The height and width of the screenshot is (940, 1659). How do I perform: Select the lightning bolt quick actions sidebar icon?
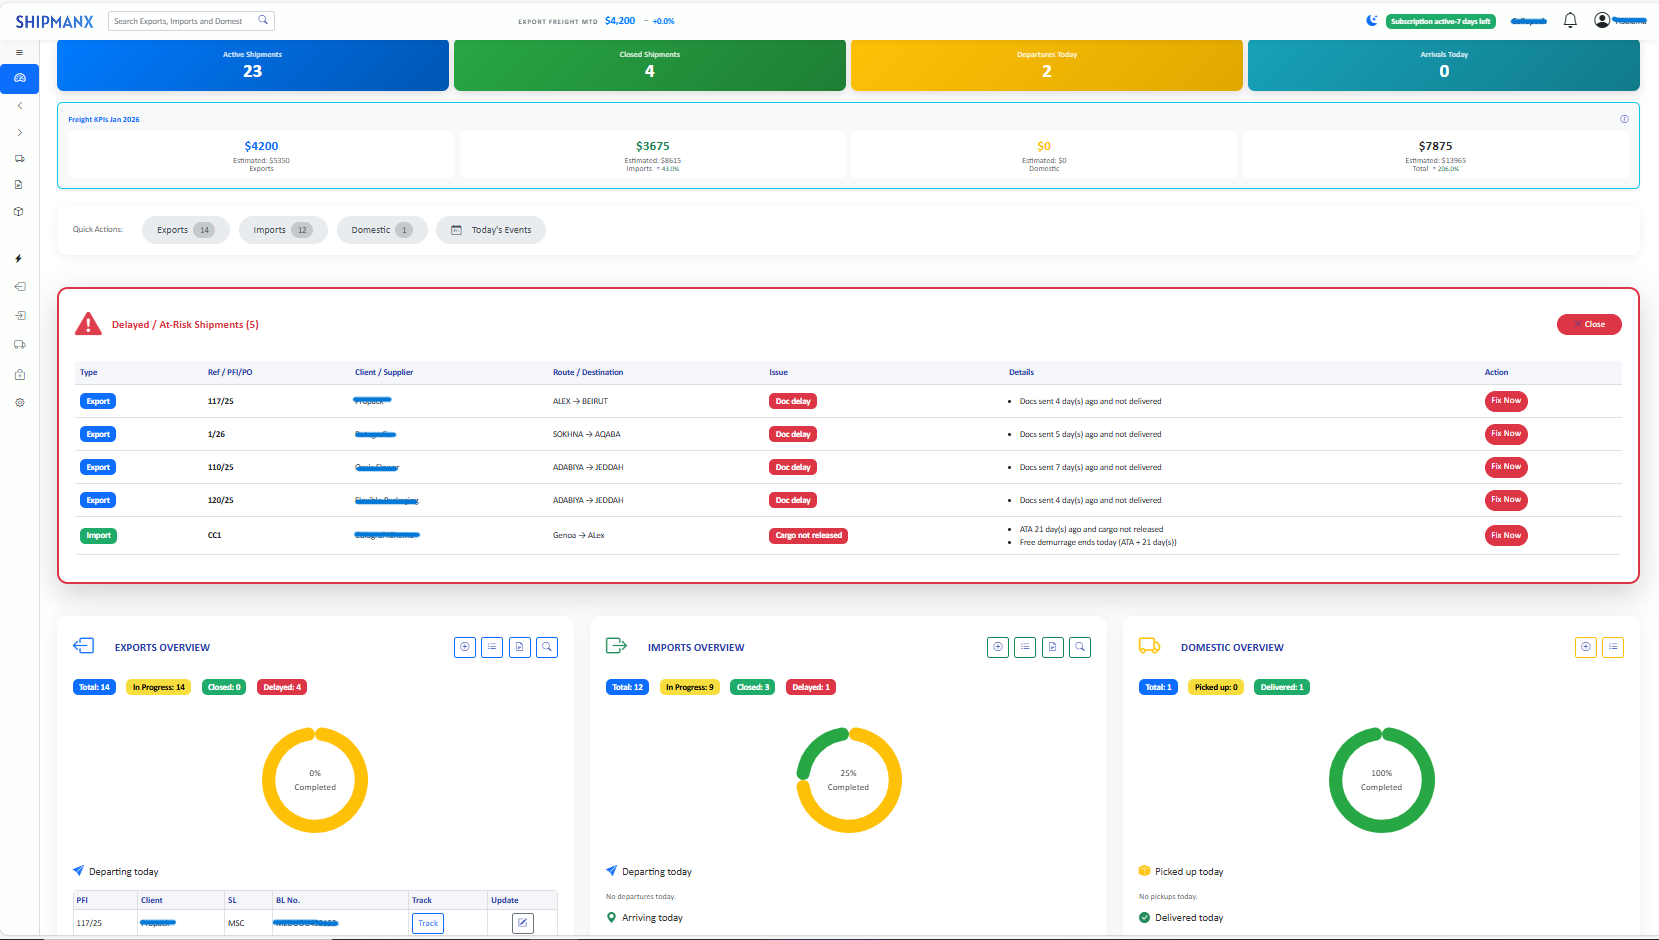pyautogui.click(x=19, y=258)
